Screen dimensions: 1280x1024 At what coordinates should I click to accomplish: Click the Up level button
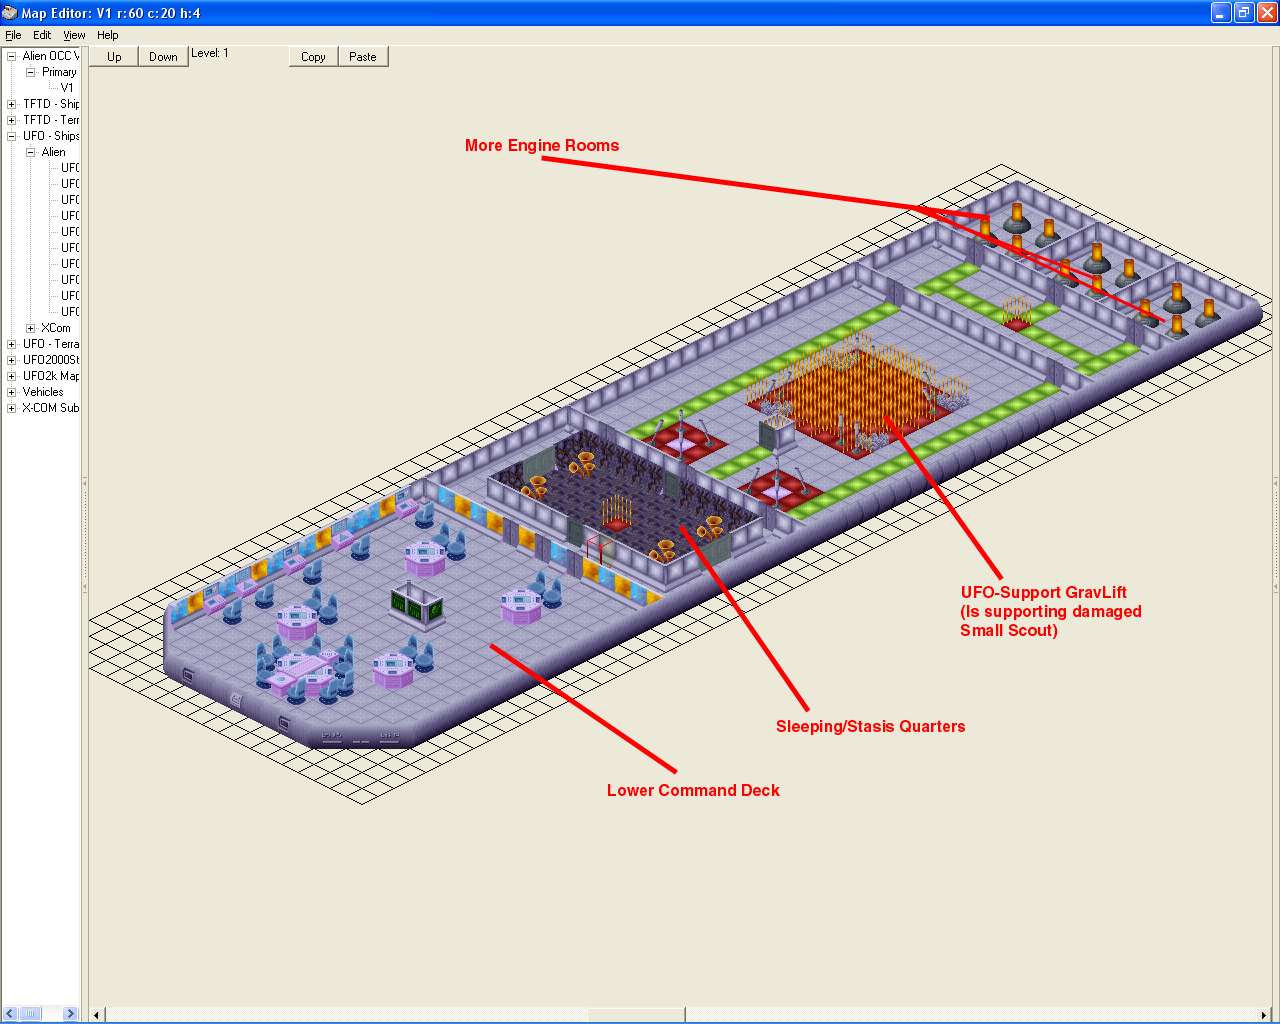click(x=114, y=57)
